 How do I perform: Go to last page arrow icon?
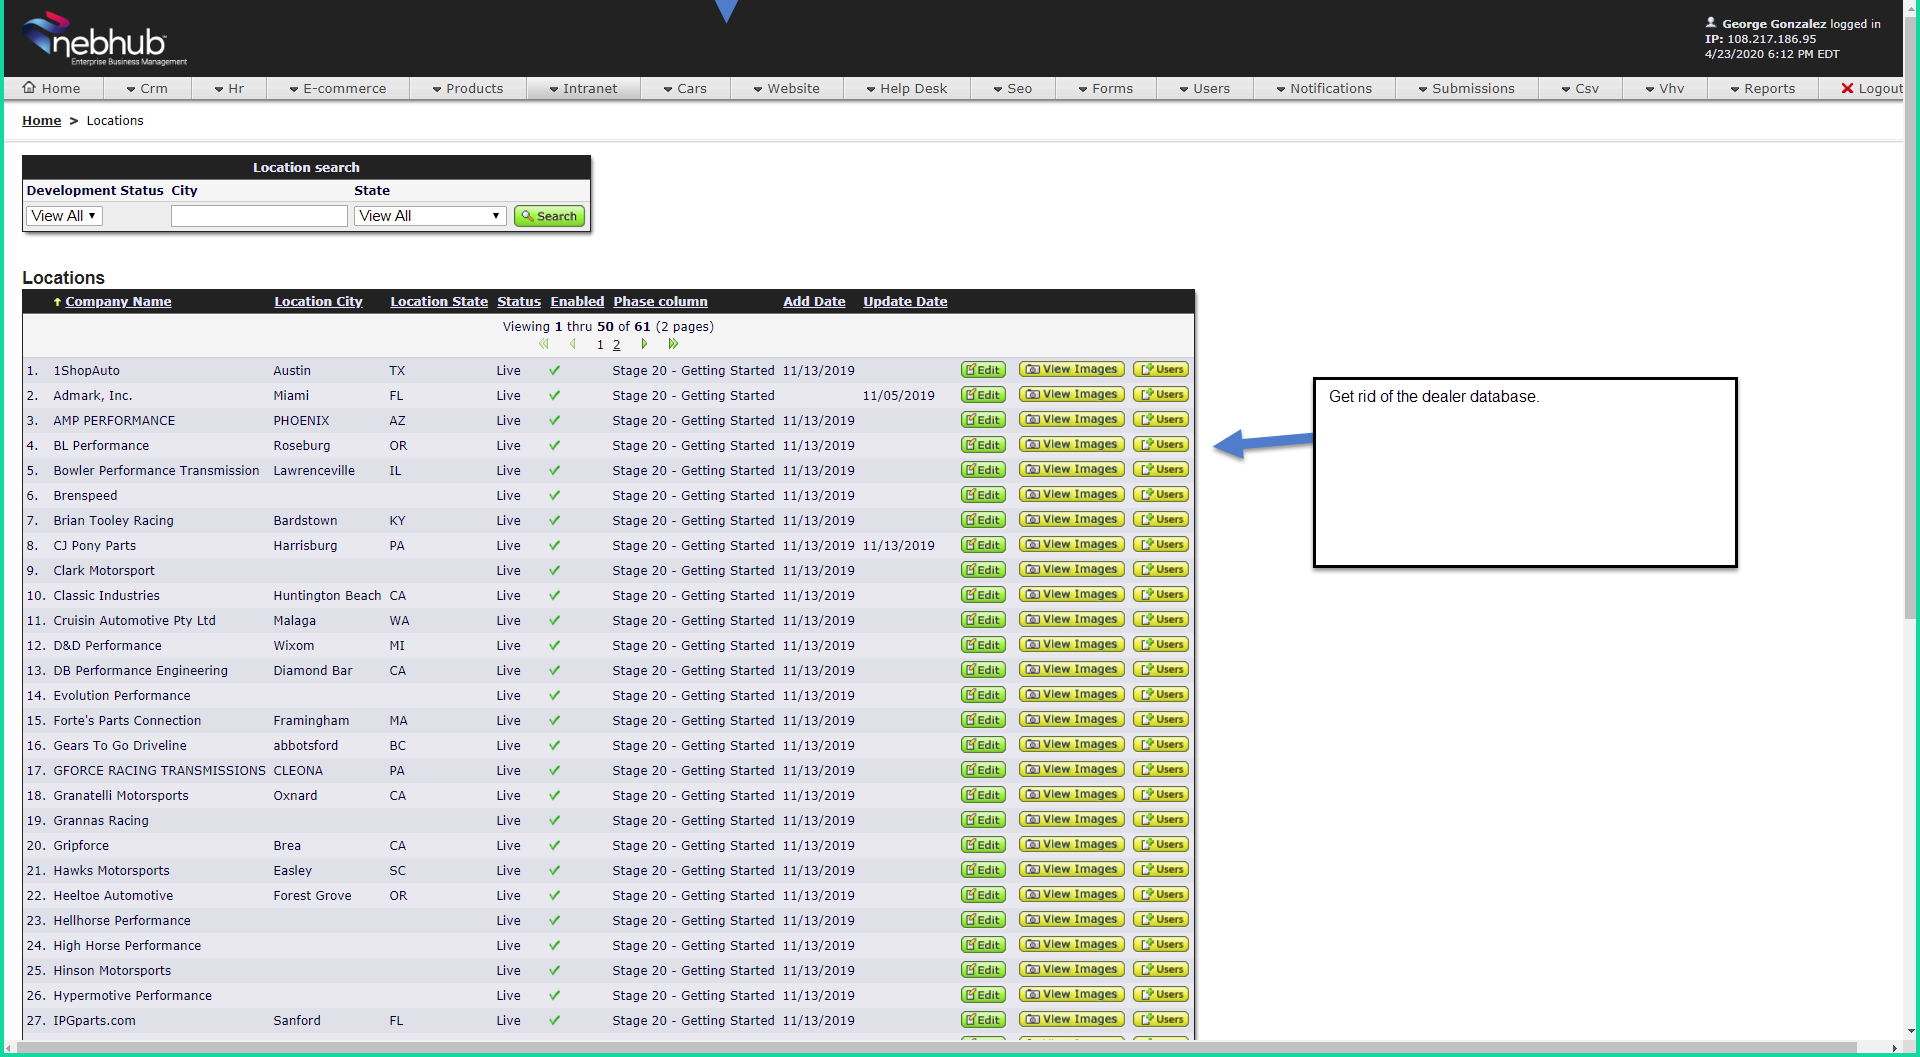[674, 344]
